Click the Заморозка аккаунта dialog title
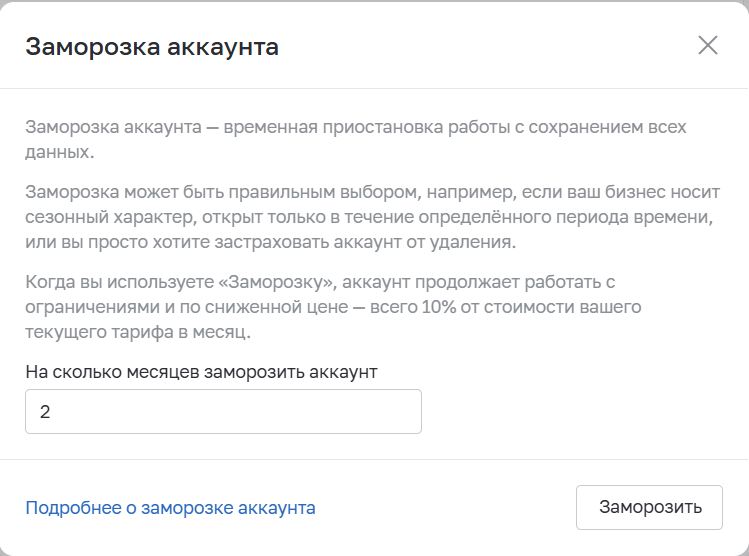The width and height of the screenshot is (749, 556). coord(152,47)
